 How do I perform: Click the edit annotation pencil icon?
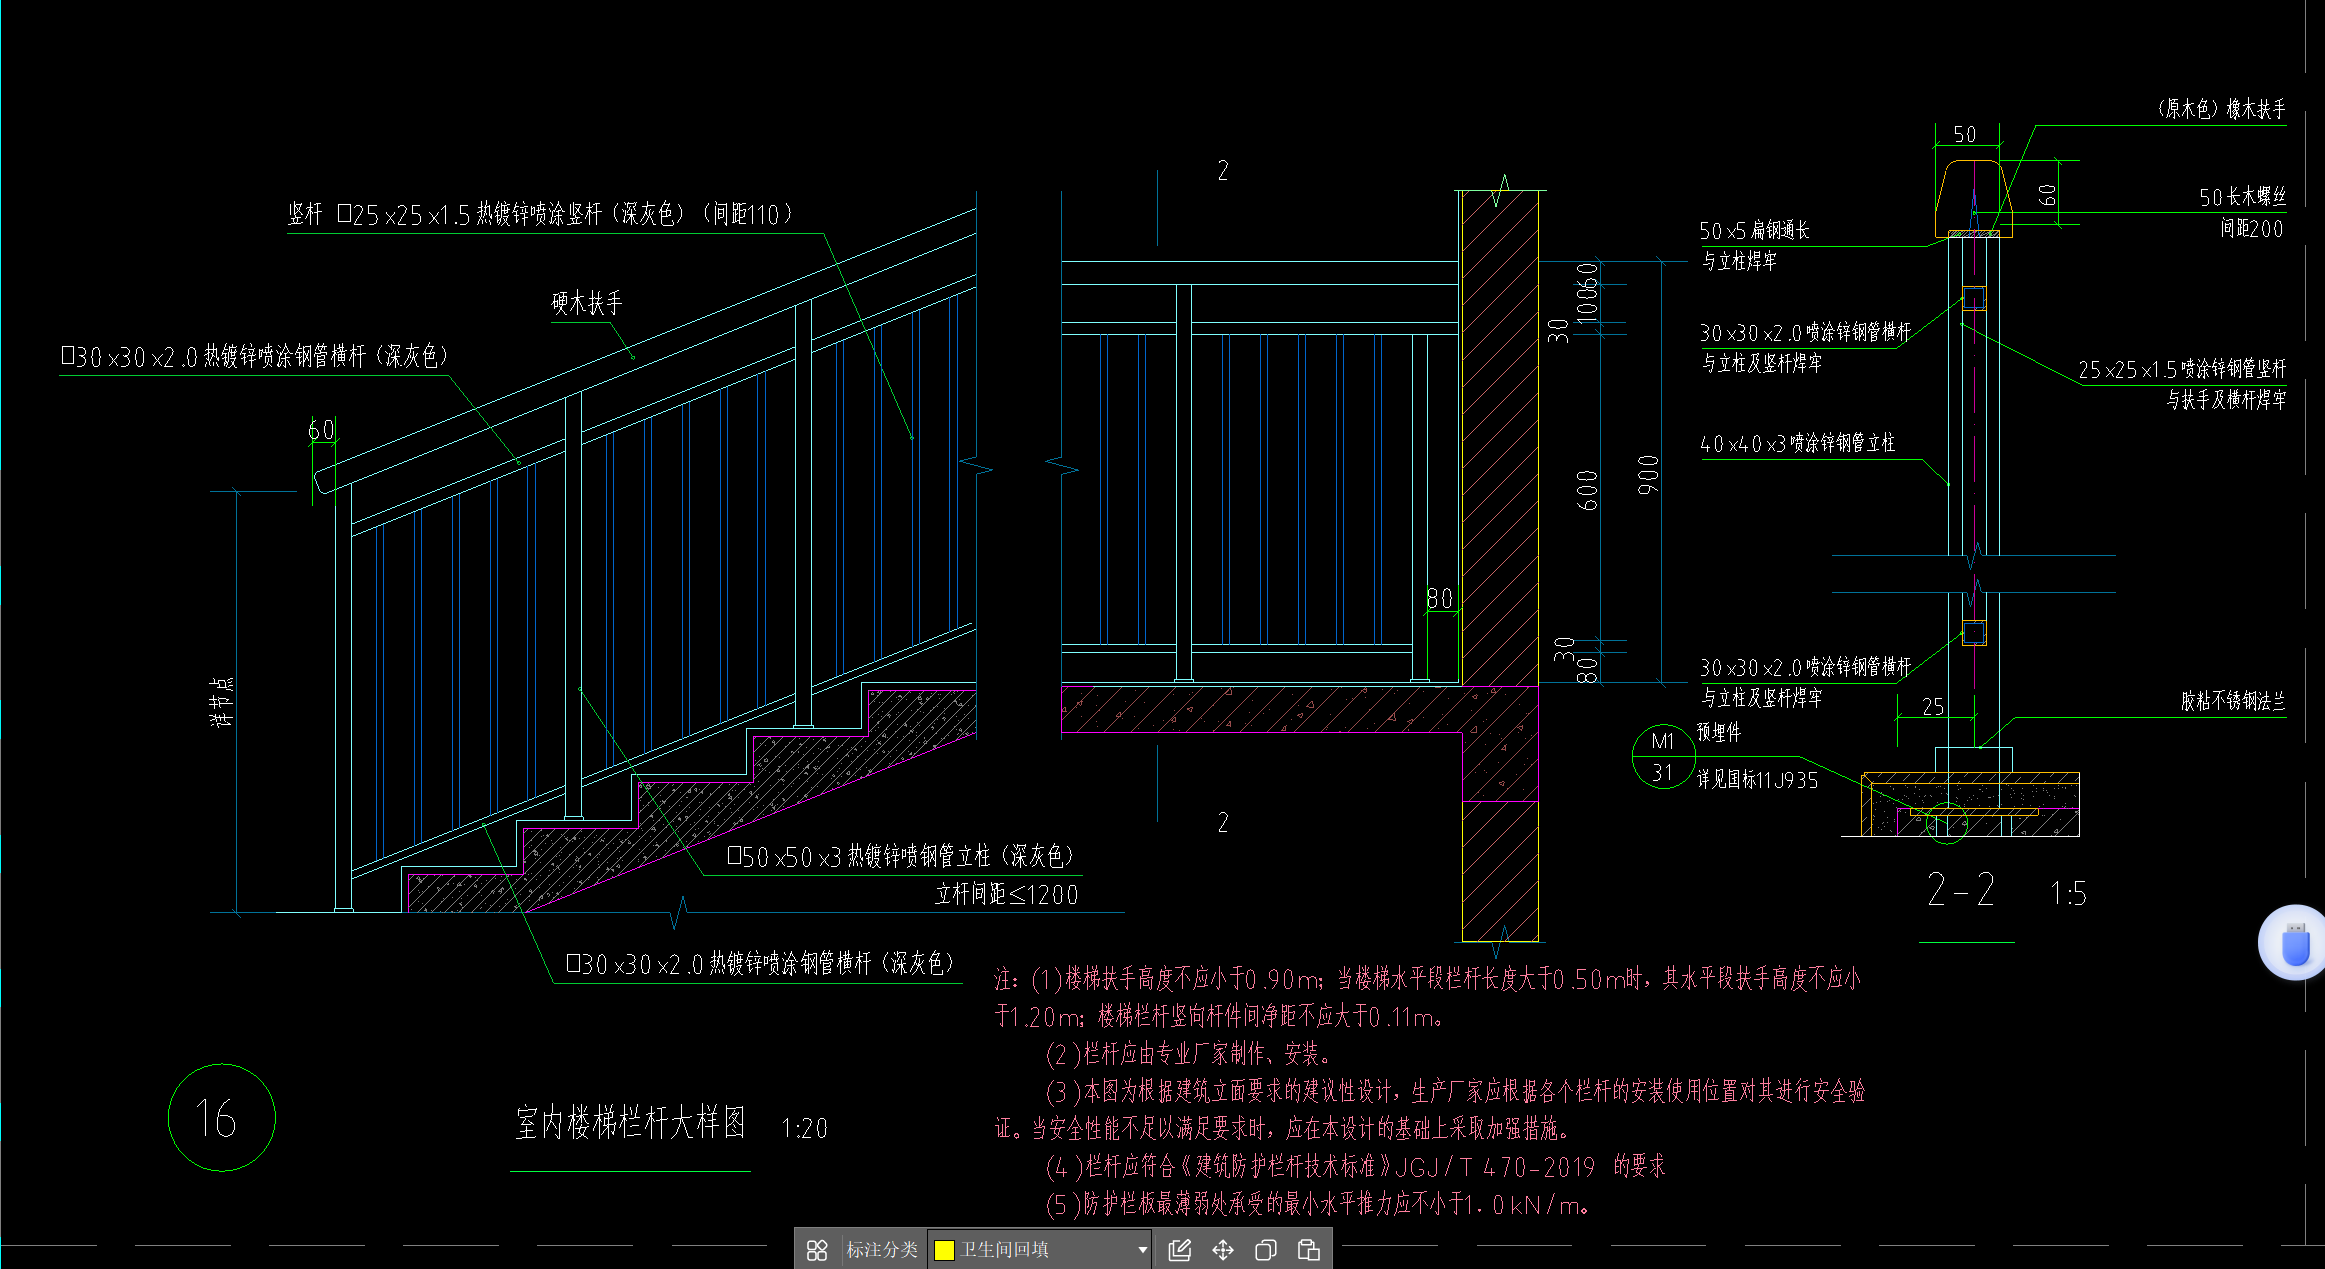(1180, 1250)
